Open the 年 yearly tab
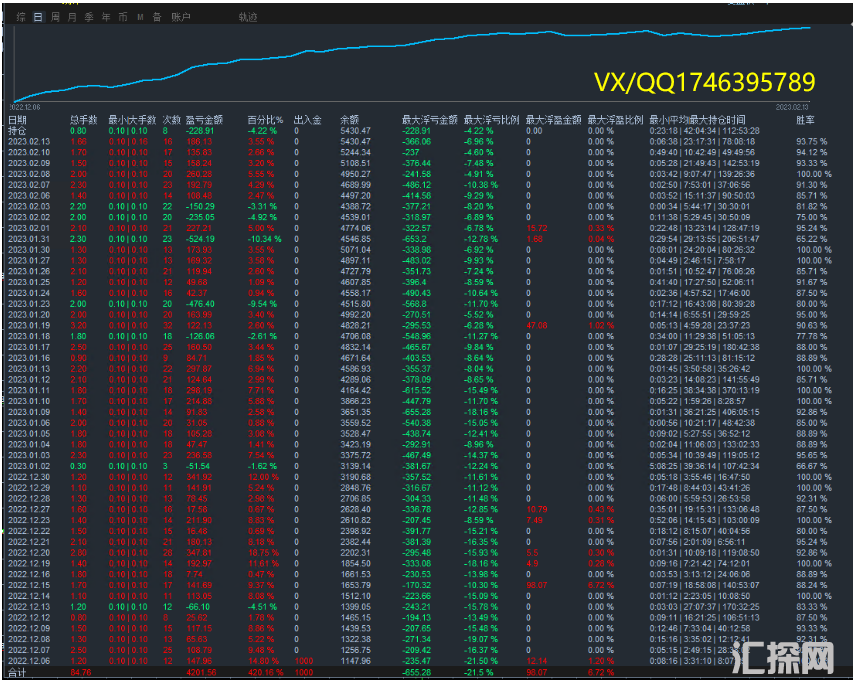The height and width of the screenshot is (682, 854). click(x=105, y=17)
